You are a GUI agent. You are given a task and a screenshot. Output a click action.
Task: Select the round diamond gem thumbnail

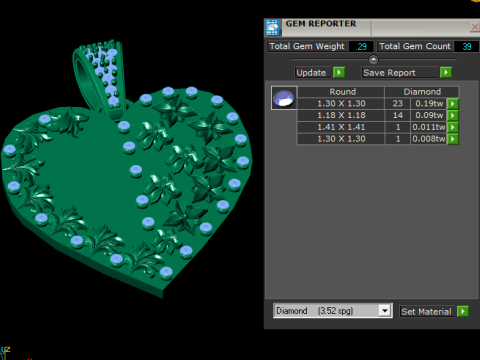coord(284,98)
